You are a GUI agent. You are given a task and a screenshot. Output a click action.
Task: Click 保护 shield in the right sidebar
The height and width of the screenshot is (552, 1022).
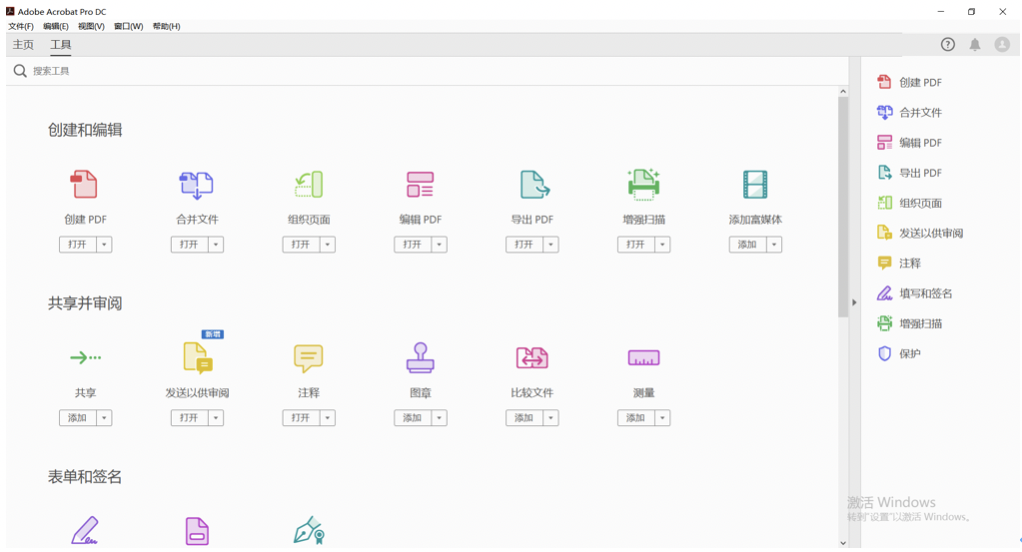(x=899, y=353)
